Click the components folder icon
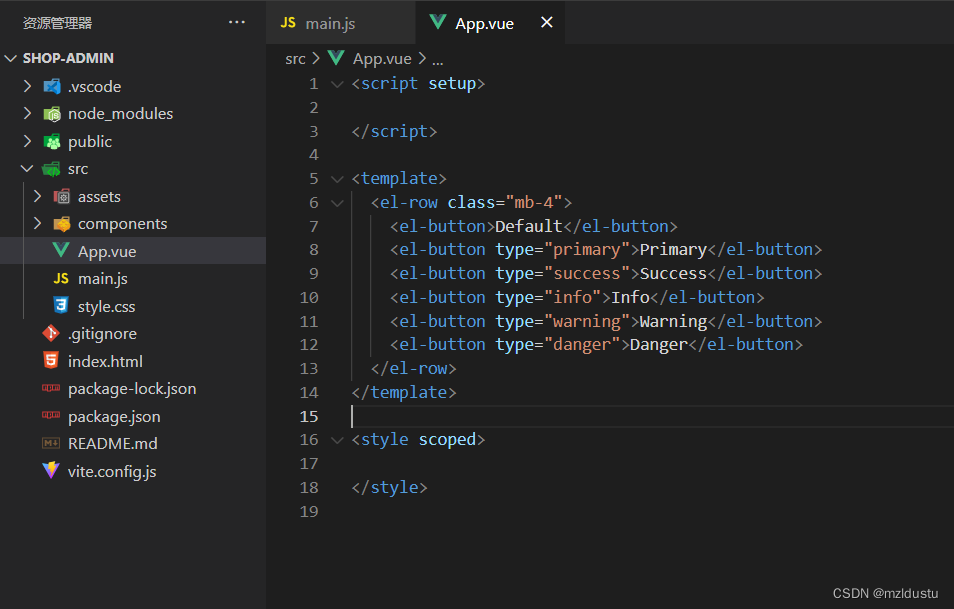 pos(61,224)
